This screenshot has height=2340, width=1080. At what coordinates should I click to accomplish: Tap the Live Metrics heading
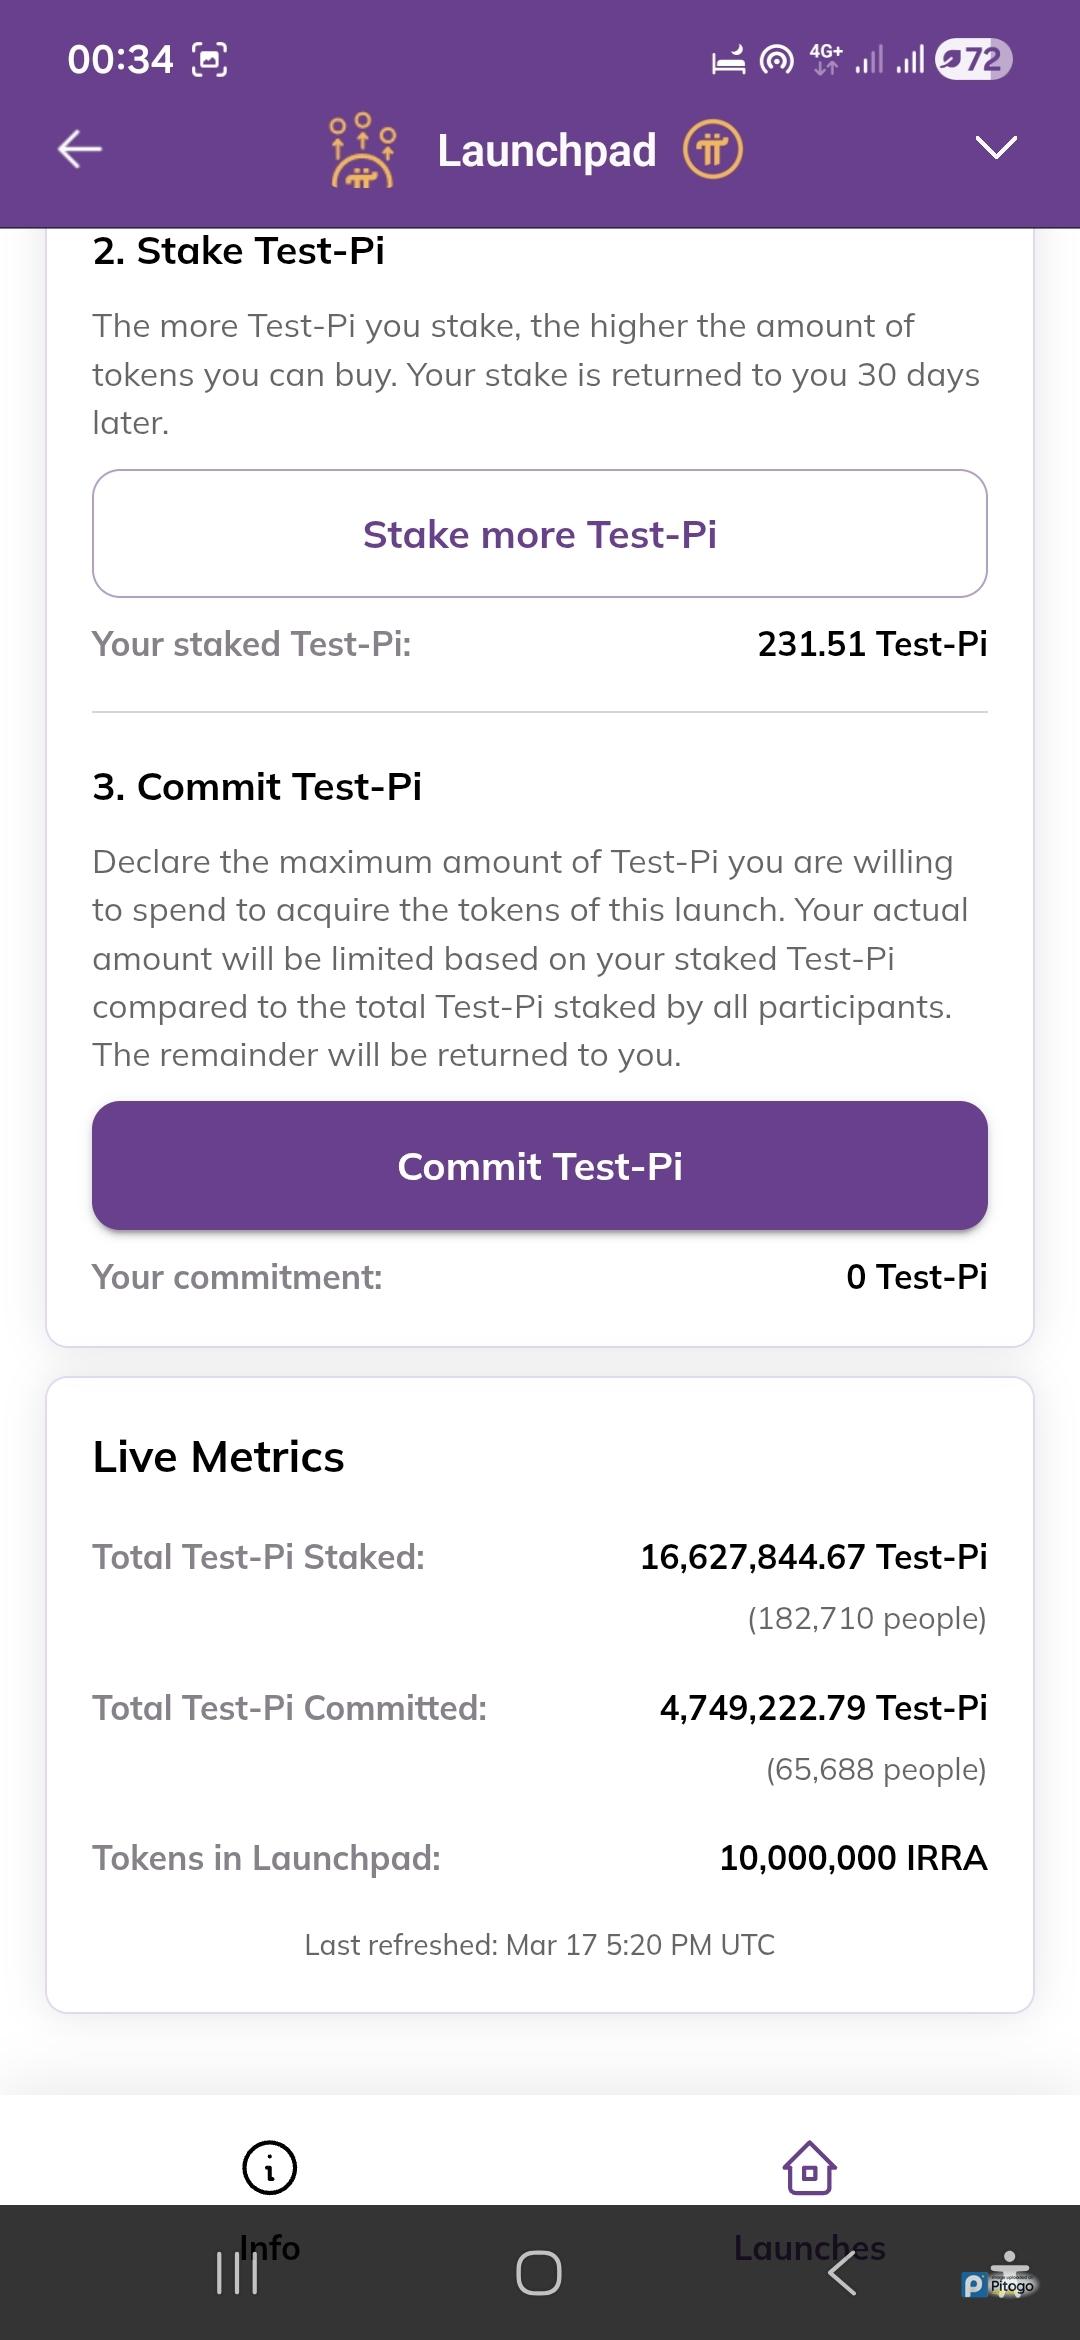click(218, 1457)
